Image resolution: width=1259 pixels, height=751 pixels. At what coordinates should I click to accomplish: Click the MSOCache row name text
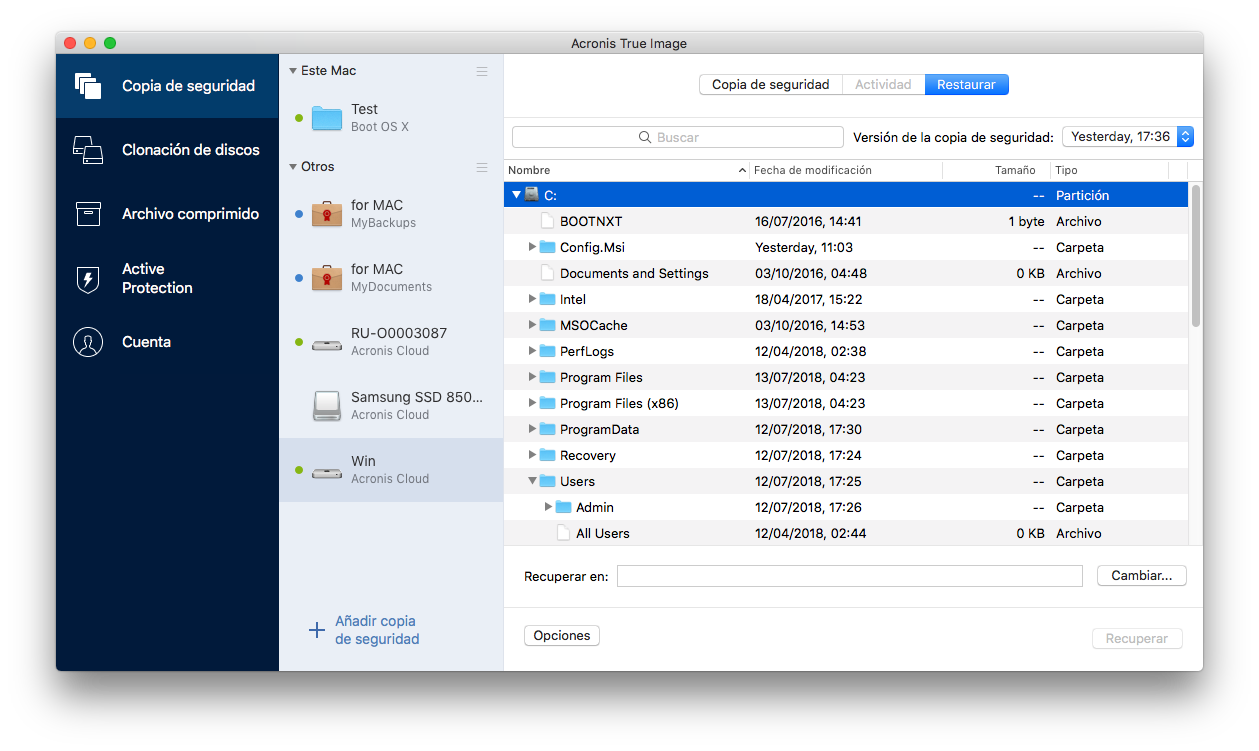(594, 325)
